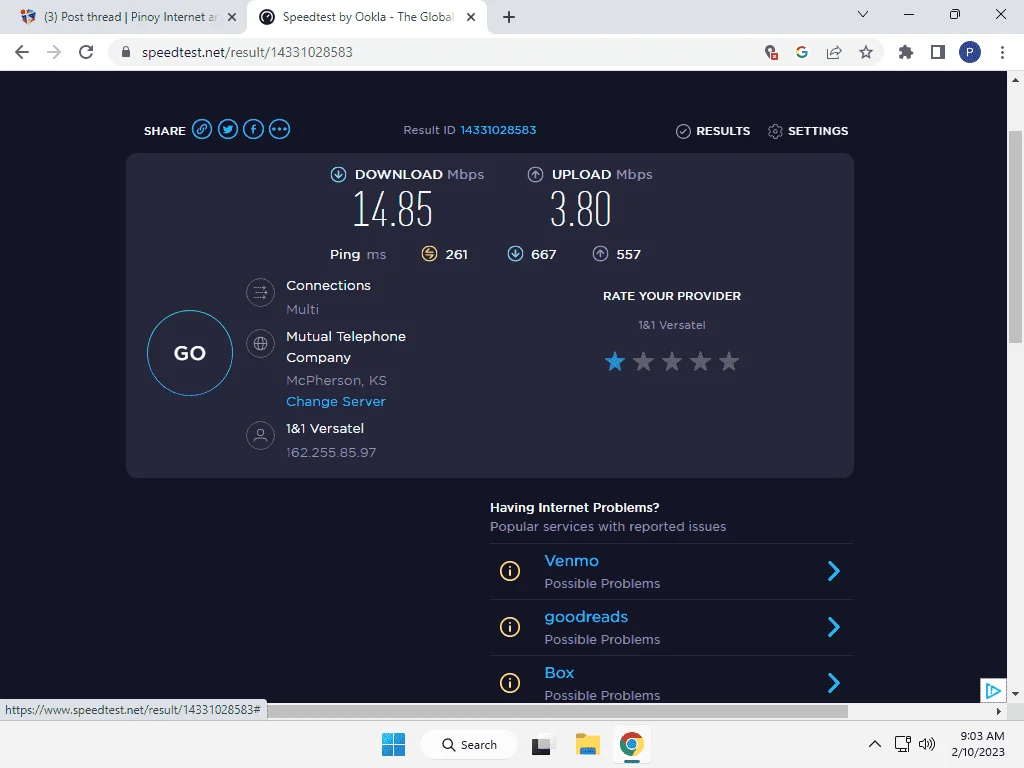Open Task View on taskbar
The width and height of the screenshot is (1024, 768).
[x=542, y=744]
